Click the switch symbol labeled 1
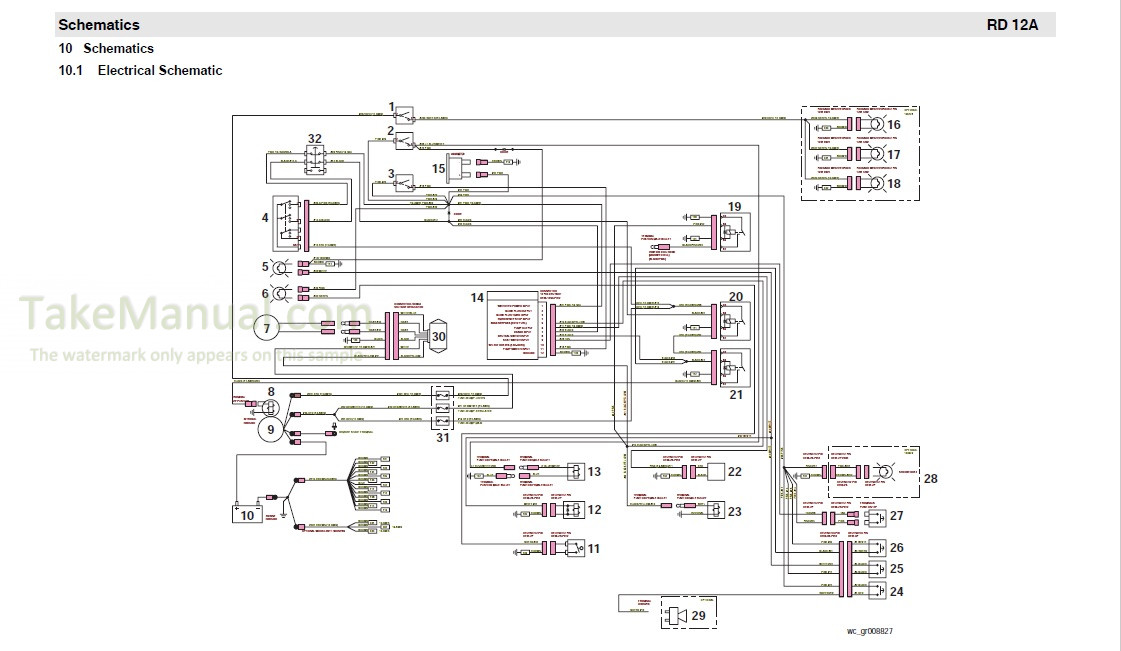Image resolution: width=1121 pixels, height=651 pixels. 408,117
